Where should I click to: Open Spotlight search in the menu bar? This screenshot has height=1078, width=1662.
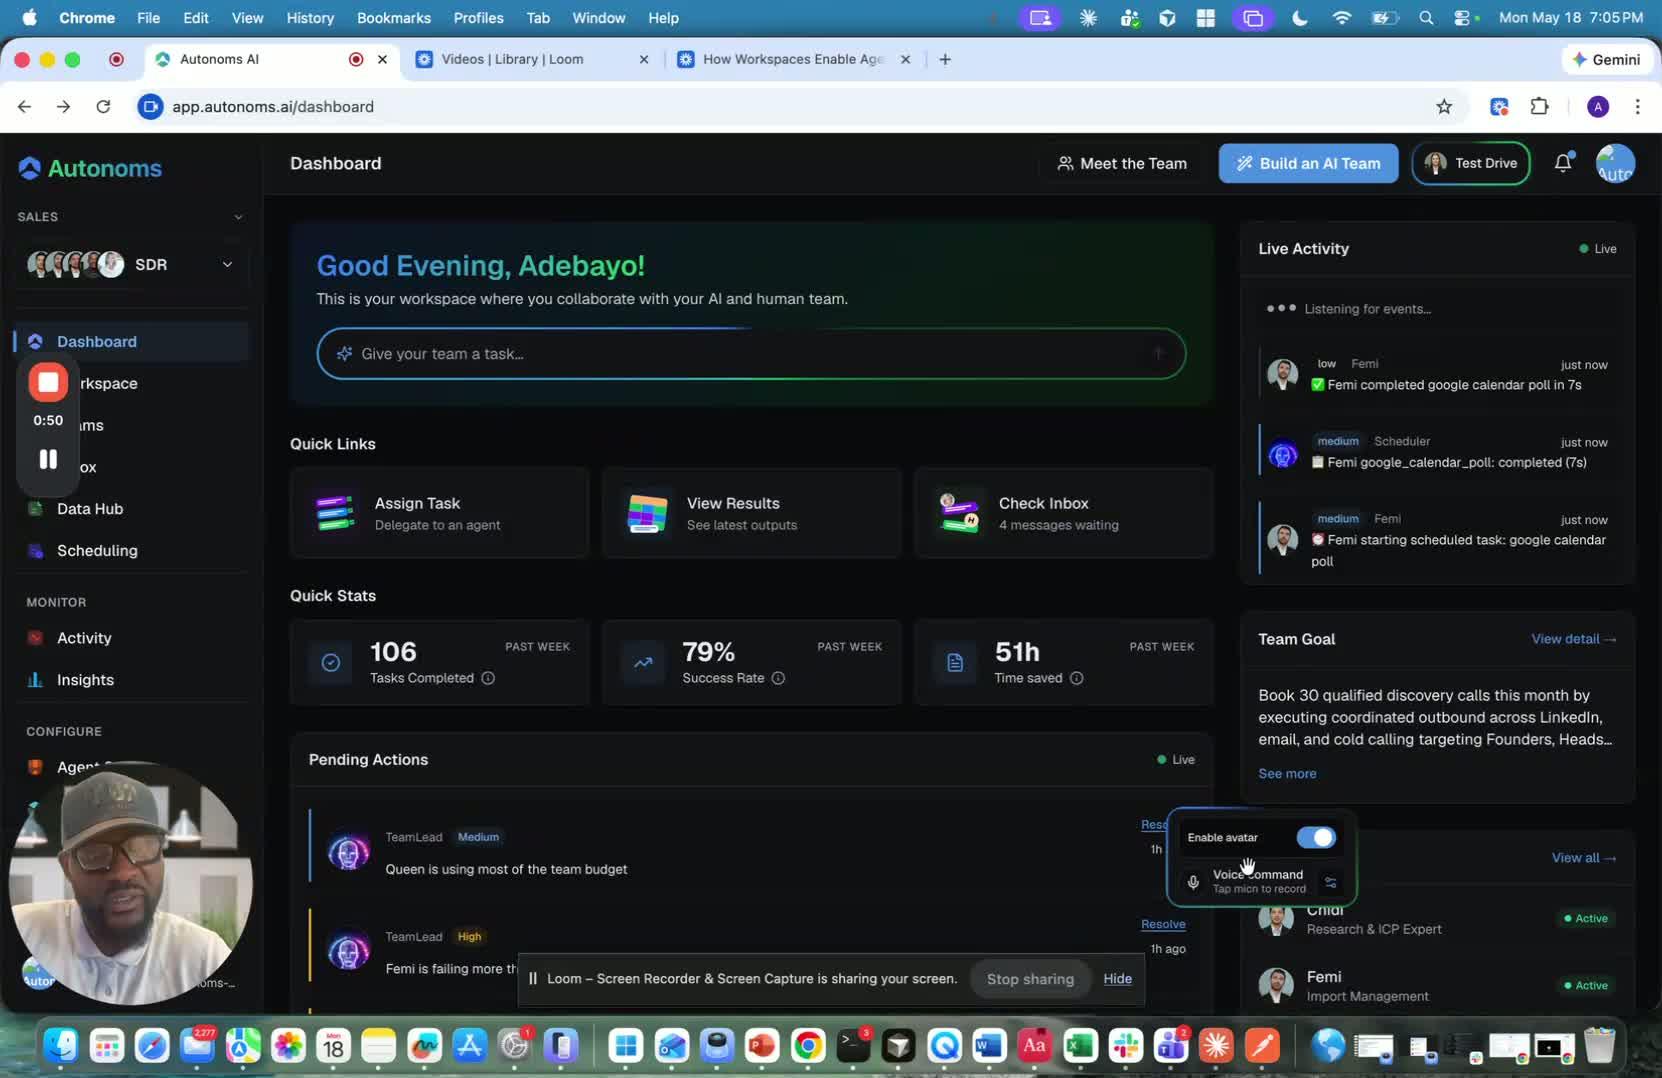[x=1426, y=18]
